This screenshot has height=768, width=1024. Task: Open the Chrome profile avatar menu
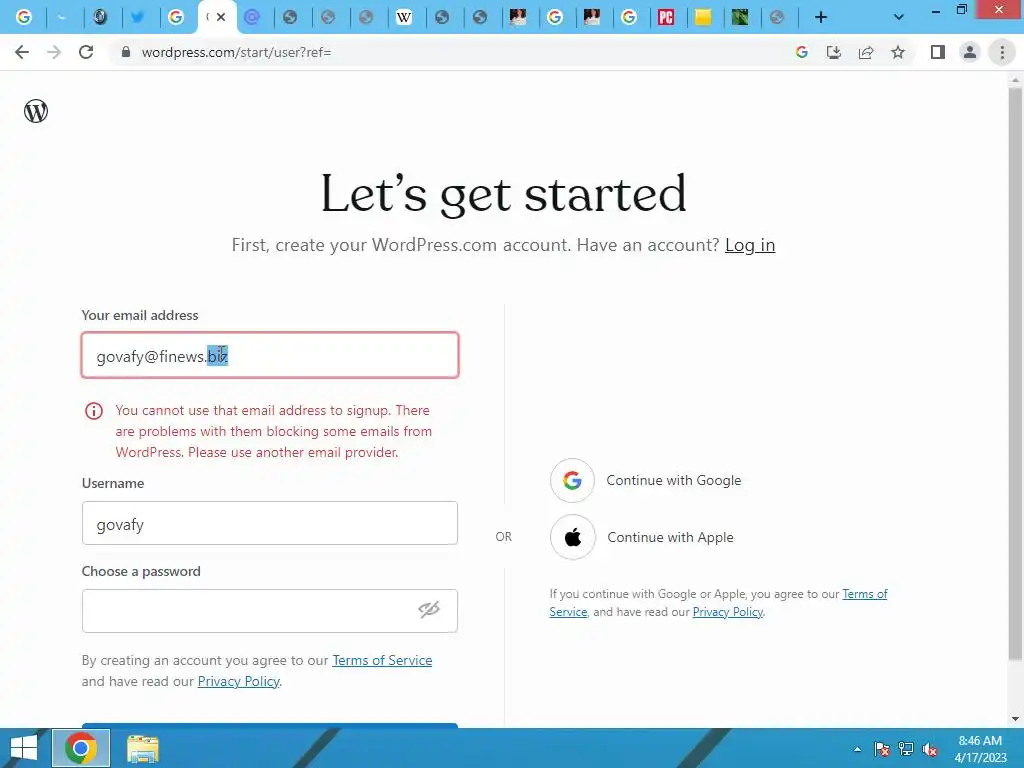pos(970,52)
